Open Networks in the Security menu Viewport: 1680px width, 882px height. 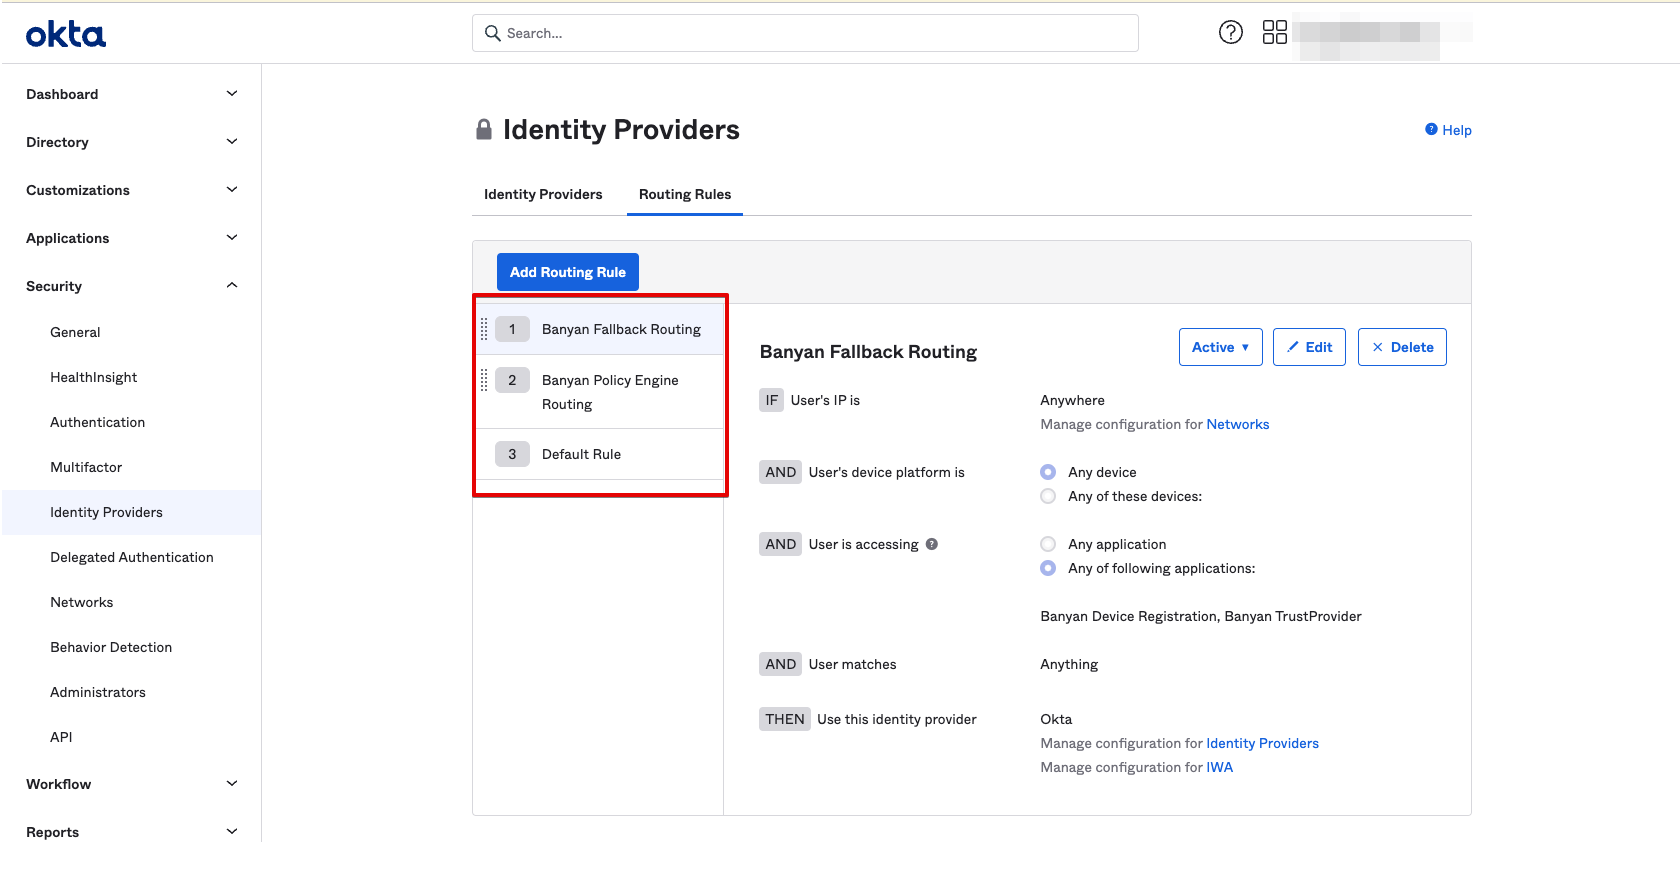point(82,602)
